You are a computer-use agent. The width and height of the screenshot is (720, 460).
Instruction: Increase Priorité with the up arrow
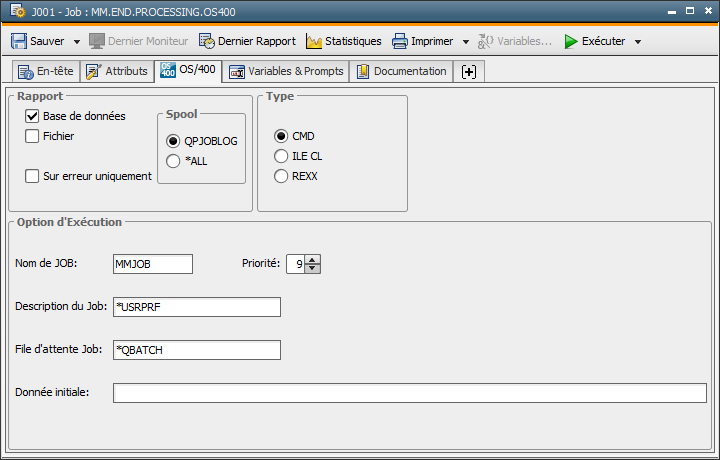pyautogui.click(x=313, y=260)
